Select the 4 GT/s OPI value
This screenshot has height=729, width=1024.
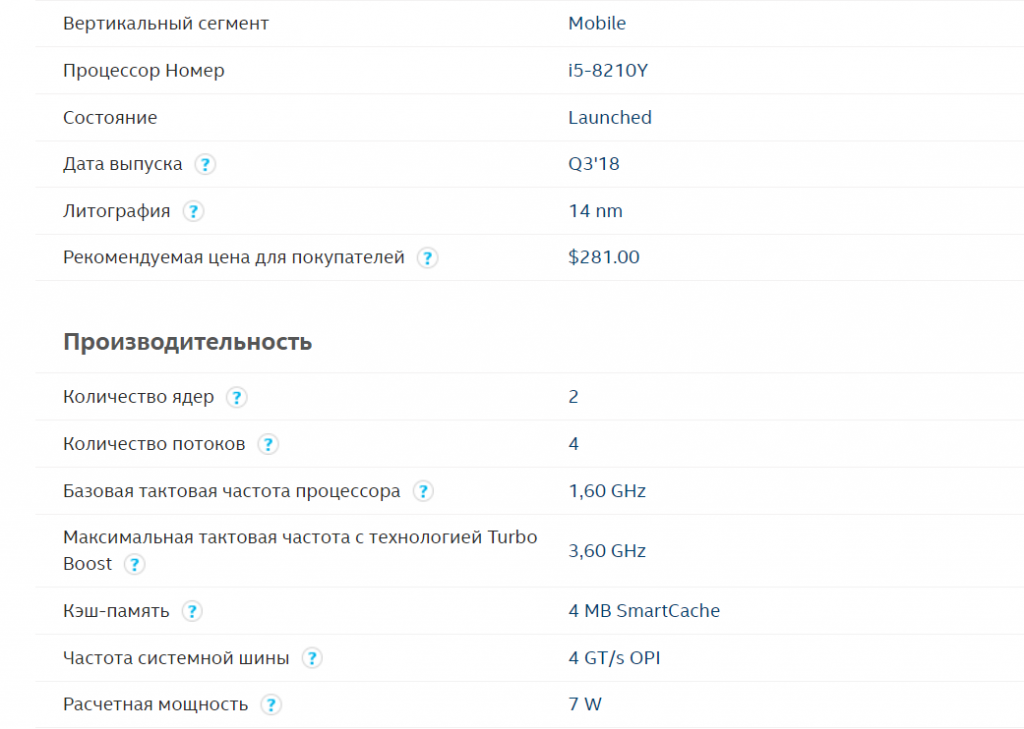(x=613, y=658)
